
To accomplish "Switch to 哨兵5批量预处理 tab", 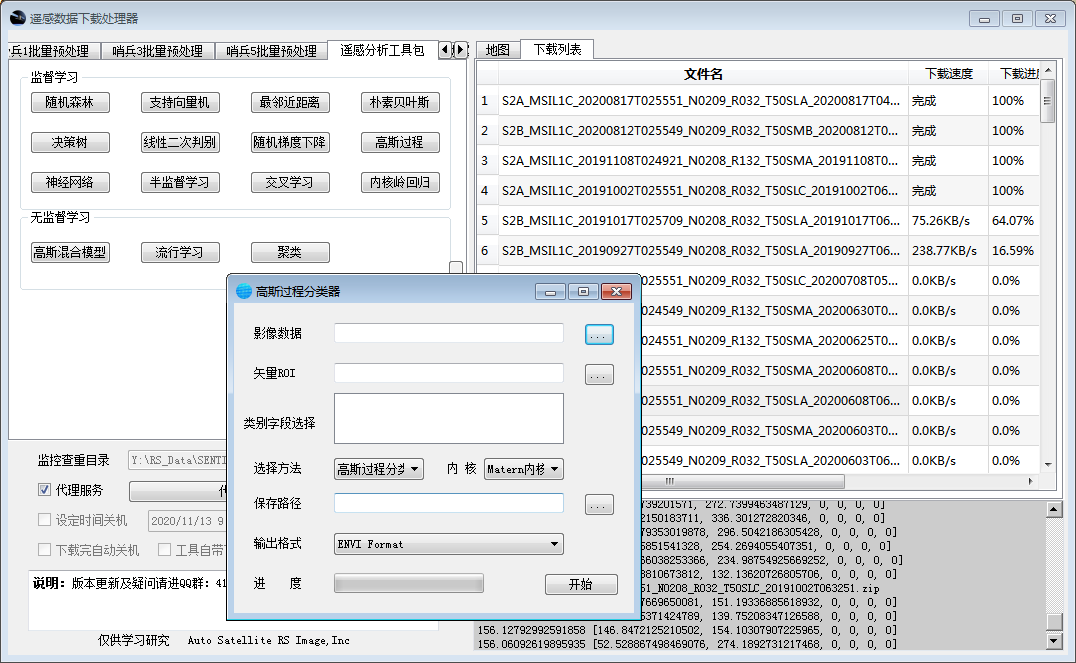I will [x=272, y=51].
